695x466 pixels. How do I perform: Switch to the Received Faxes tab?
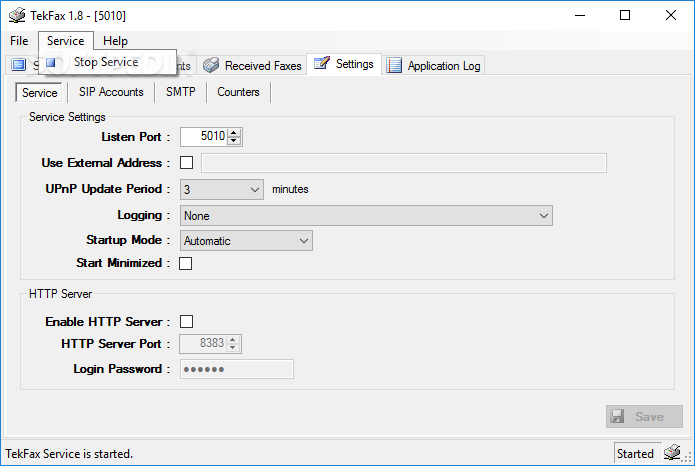[x=253, y=66]
